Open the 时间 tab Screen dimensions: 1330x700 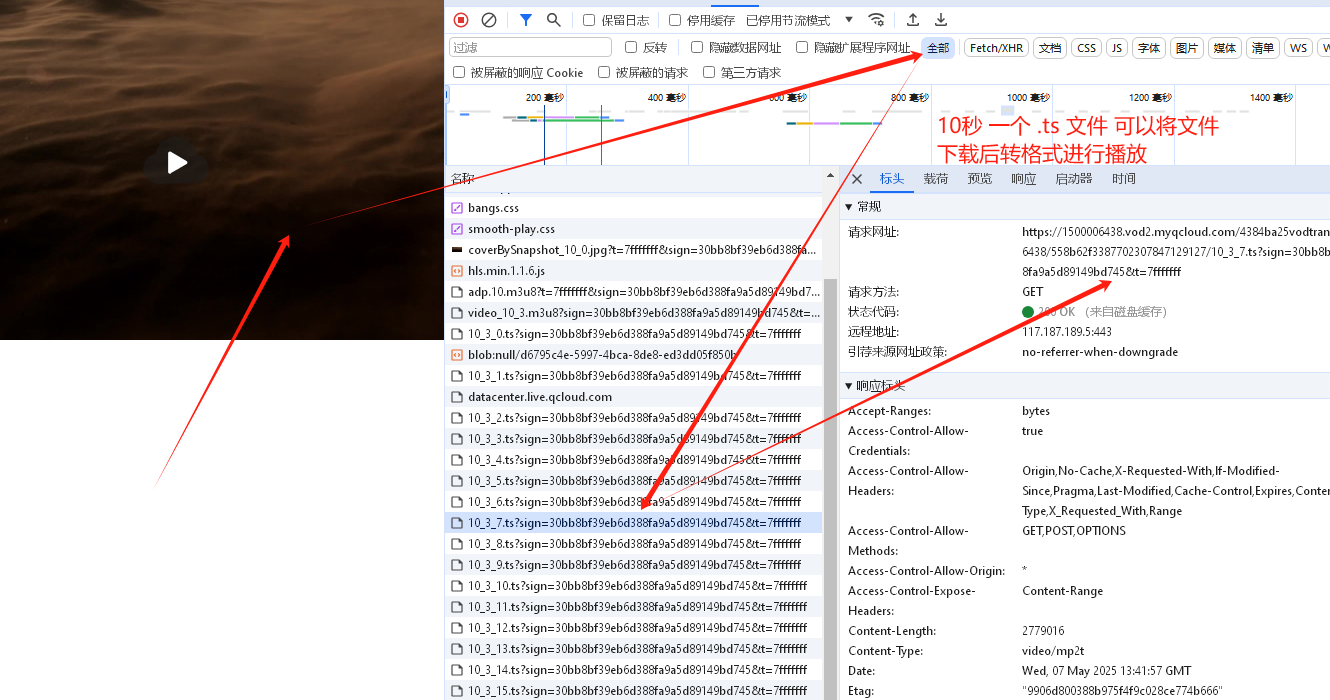coord(1124,179)
